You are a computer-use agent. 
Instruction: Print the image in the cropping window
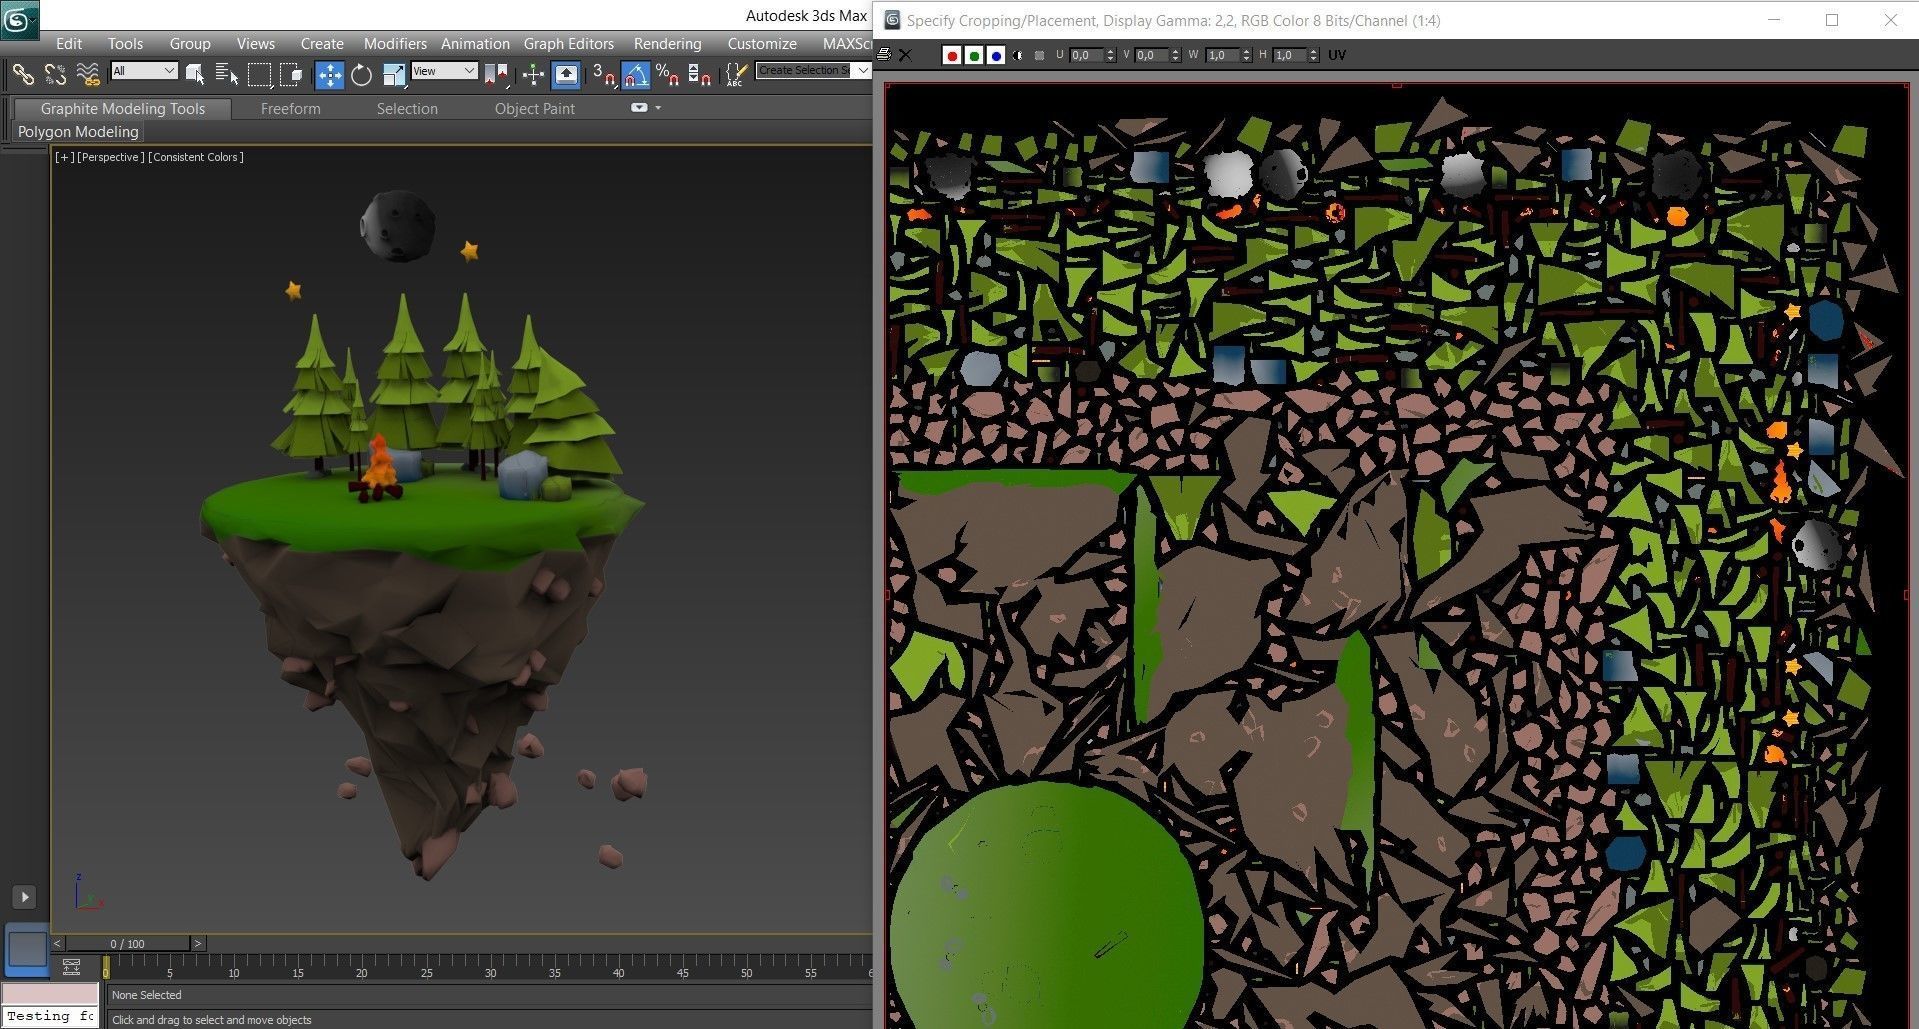pyautogui.click(x=884, y=55)
